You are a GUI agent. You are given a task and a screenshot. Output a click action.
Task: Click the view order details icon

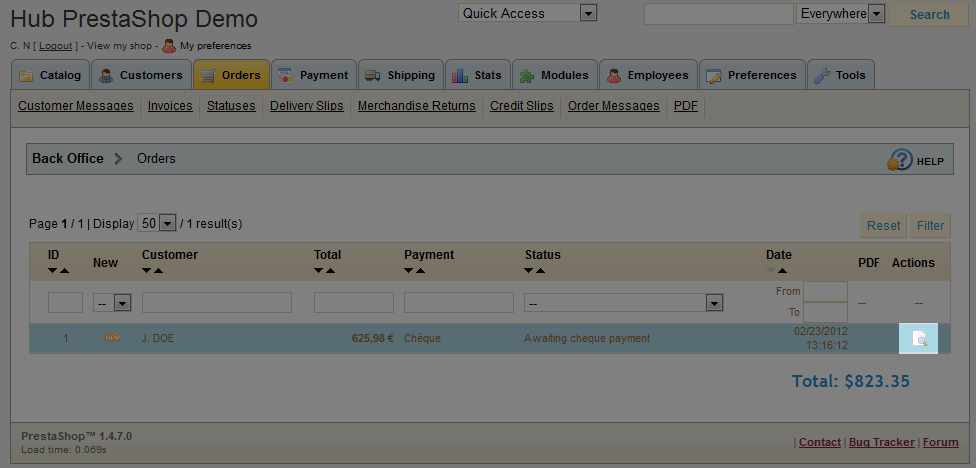tap(919, 339)
